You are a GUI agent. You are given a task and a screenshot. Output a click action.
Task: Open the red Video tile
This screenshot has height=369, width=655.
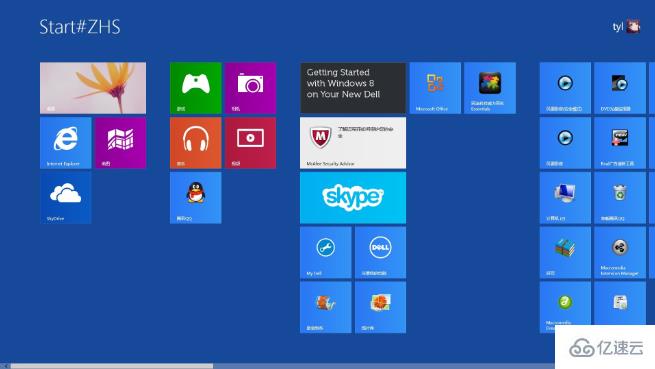pyautogui.click(x=250, y=143)
